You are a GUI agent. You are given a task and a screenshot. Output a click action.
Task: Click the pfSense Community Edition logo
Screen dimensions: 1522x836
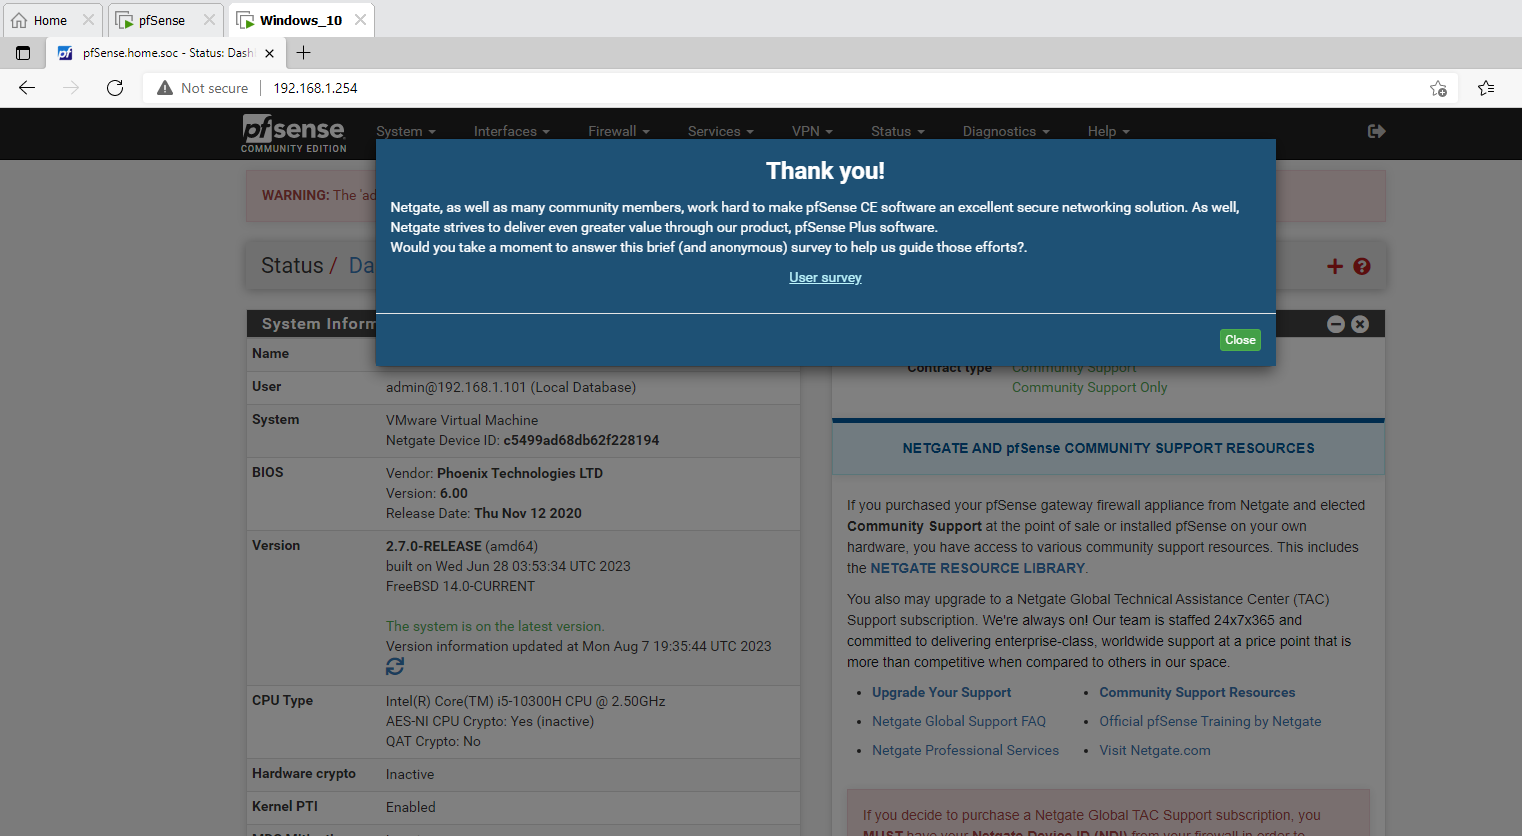tap(294, 133)
